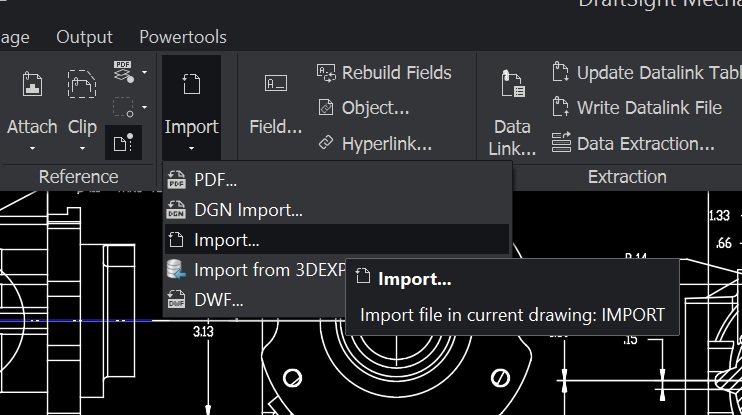Screen dimensions: 742x415
Task: Click the PDF layers icon in Reference group
Action: click(124, 71)
